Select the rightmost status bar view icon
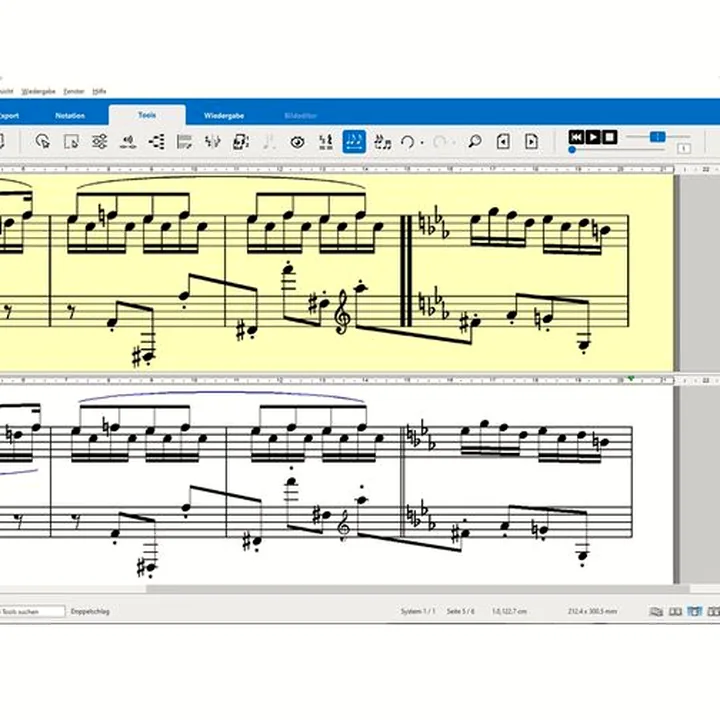The image size is (720, 720). 714,611
